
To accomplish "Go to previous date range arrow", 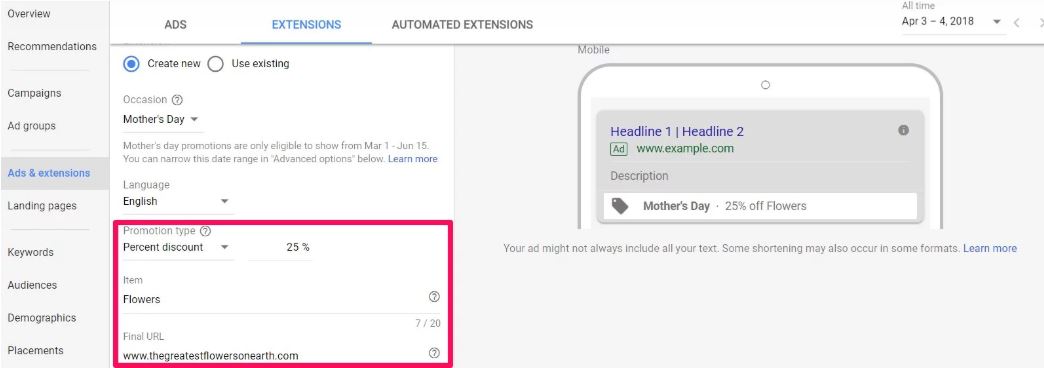I will (1017, 23).
